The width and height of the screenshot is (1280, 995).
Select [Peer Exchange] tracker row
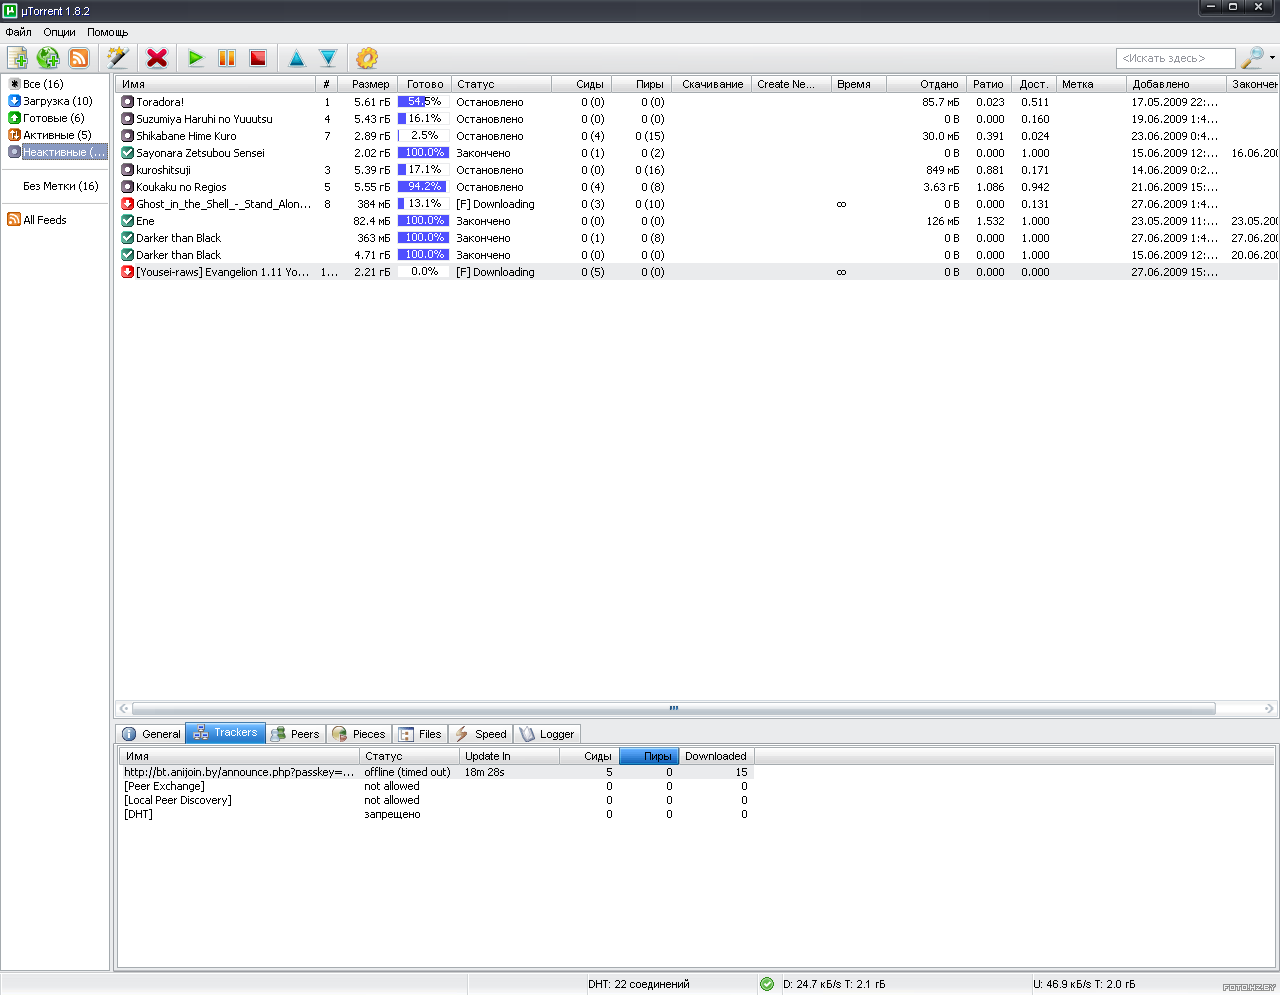coord(437,786)
